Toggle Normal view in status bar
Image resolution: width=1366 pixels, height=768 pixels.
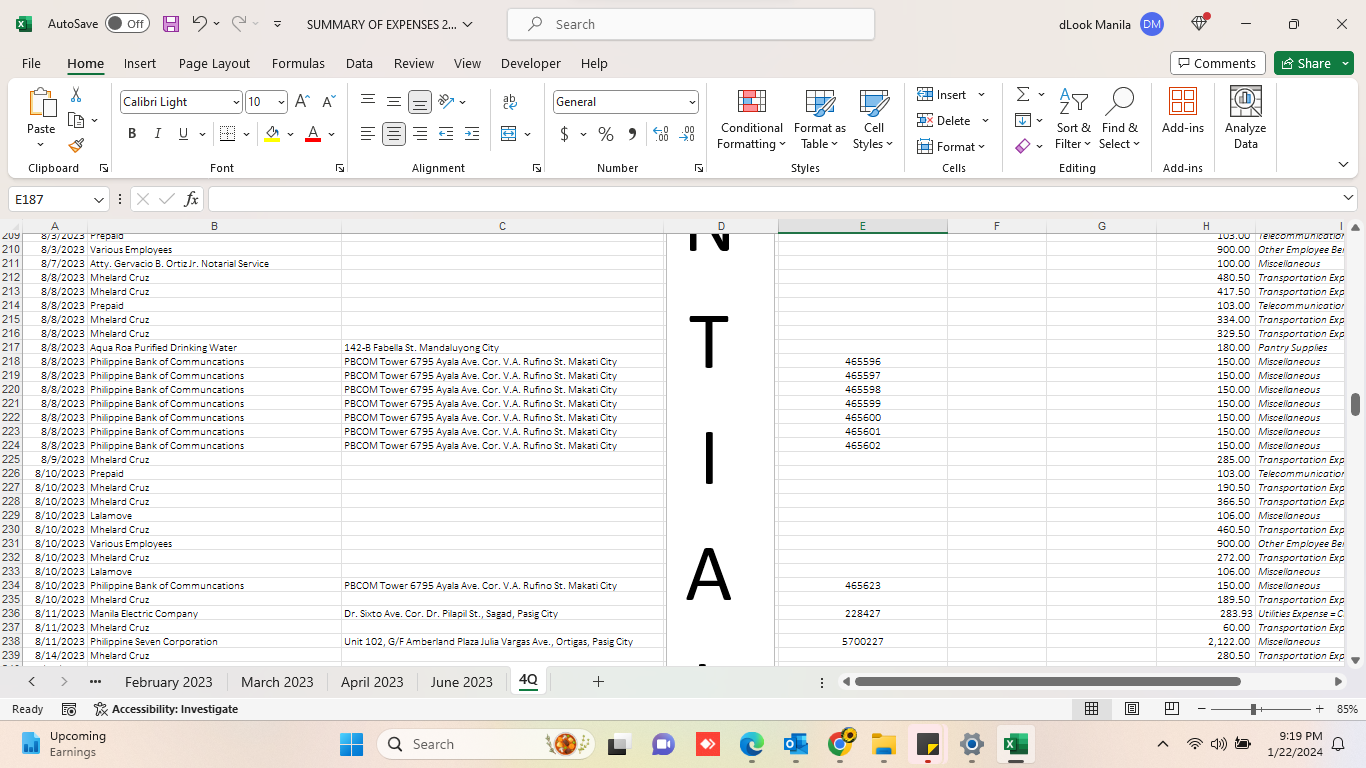coord(1092,709)
